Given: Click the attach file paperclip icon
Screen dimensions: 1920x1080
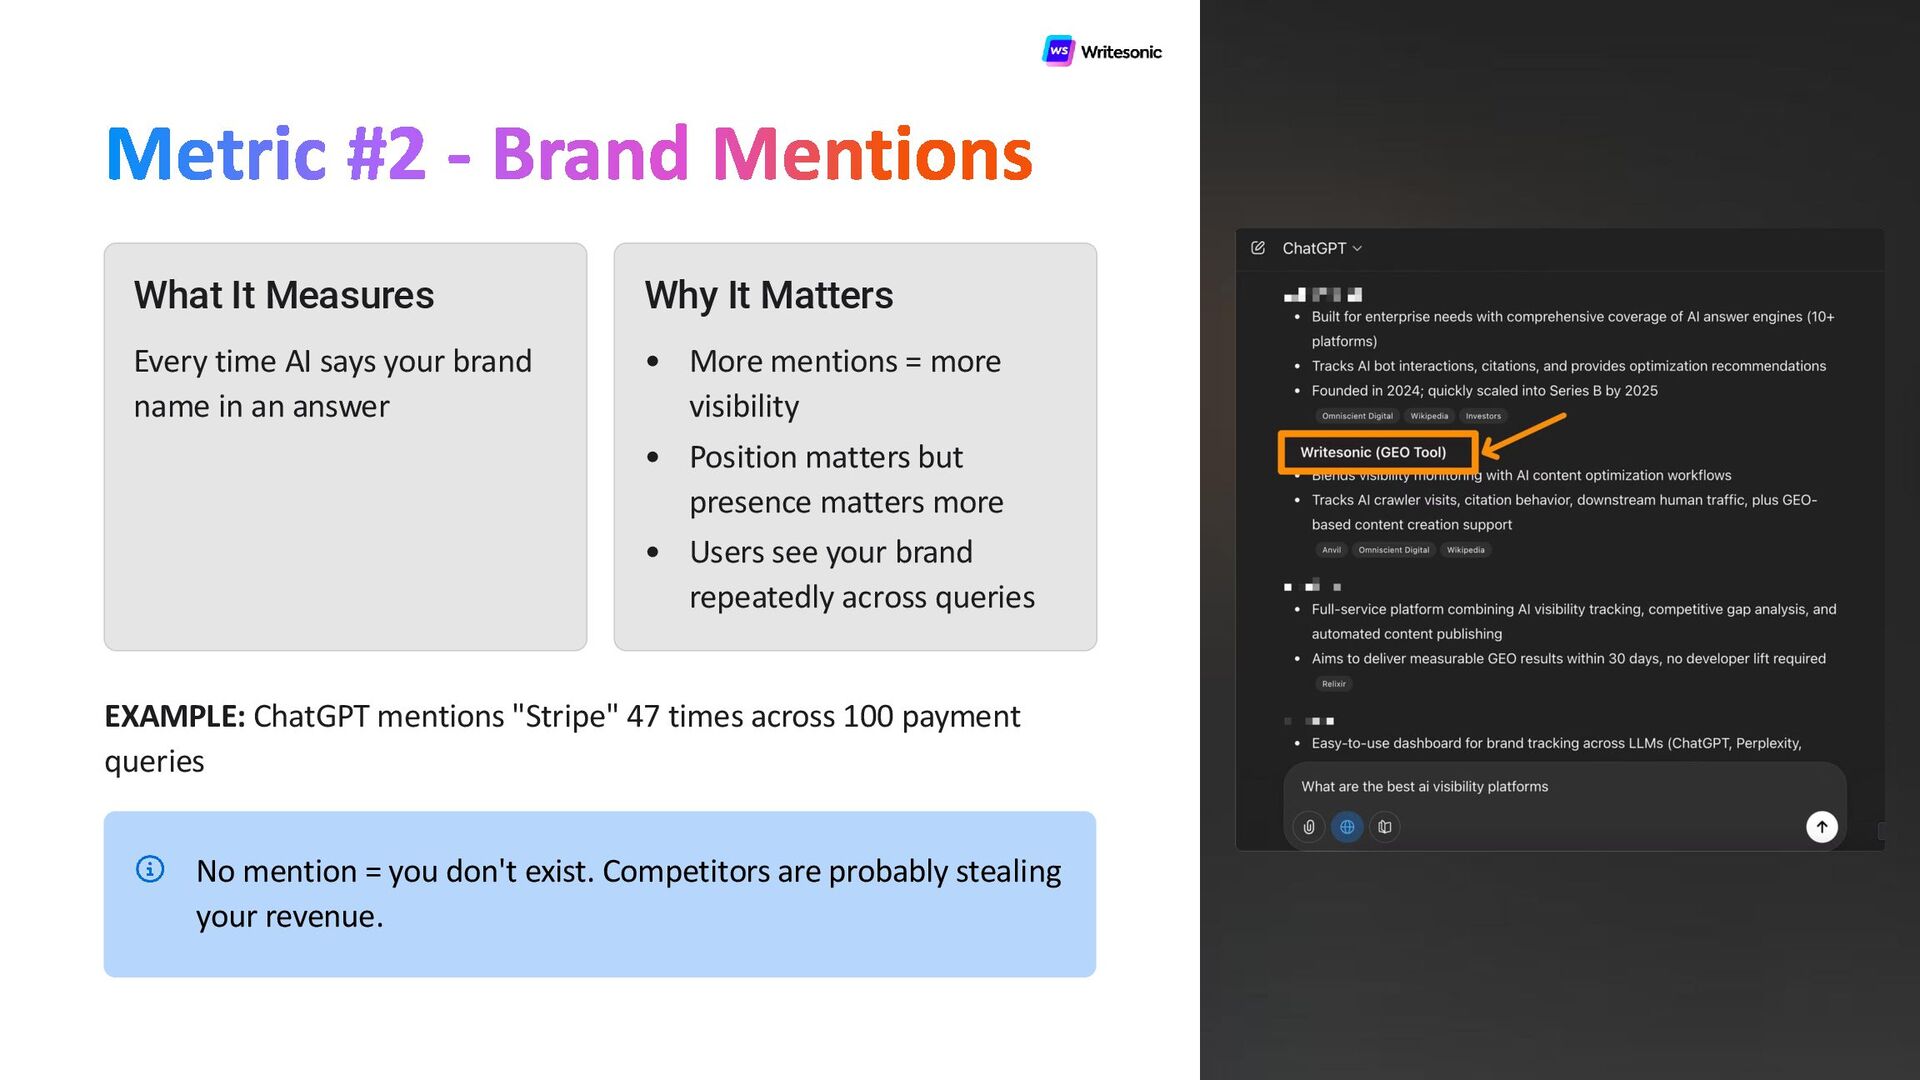Looking at the screenshot, I should point(1309,827).
